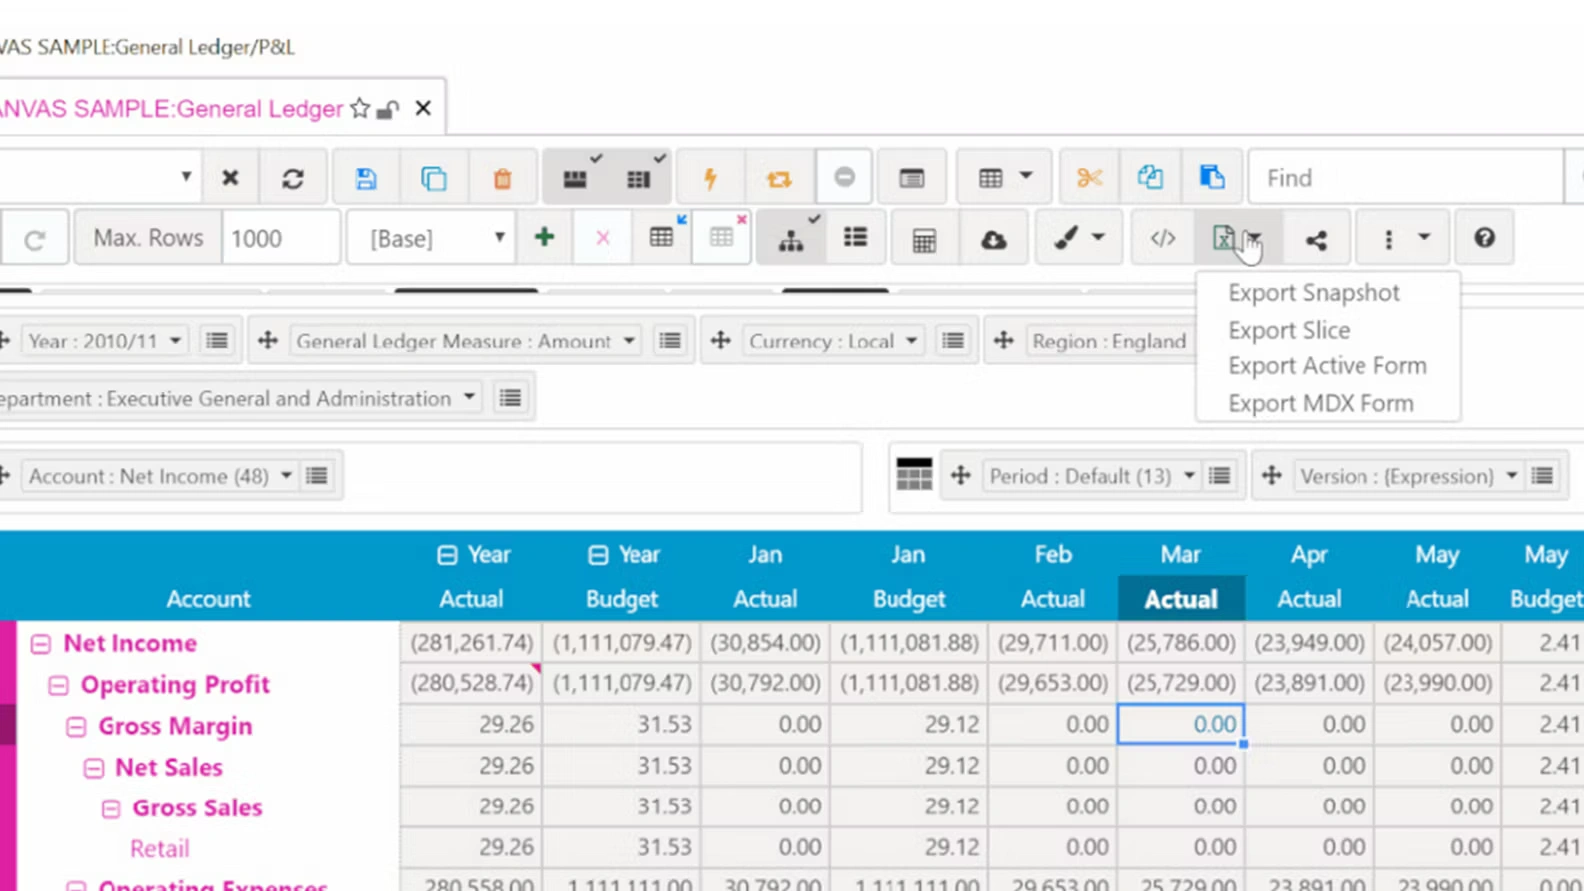Screen dimensions: 1584x891
Task: Click the refresh icon in top toolbar
Action: (x=292, y=178)
